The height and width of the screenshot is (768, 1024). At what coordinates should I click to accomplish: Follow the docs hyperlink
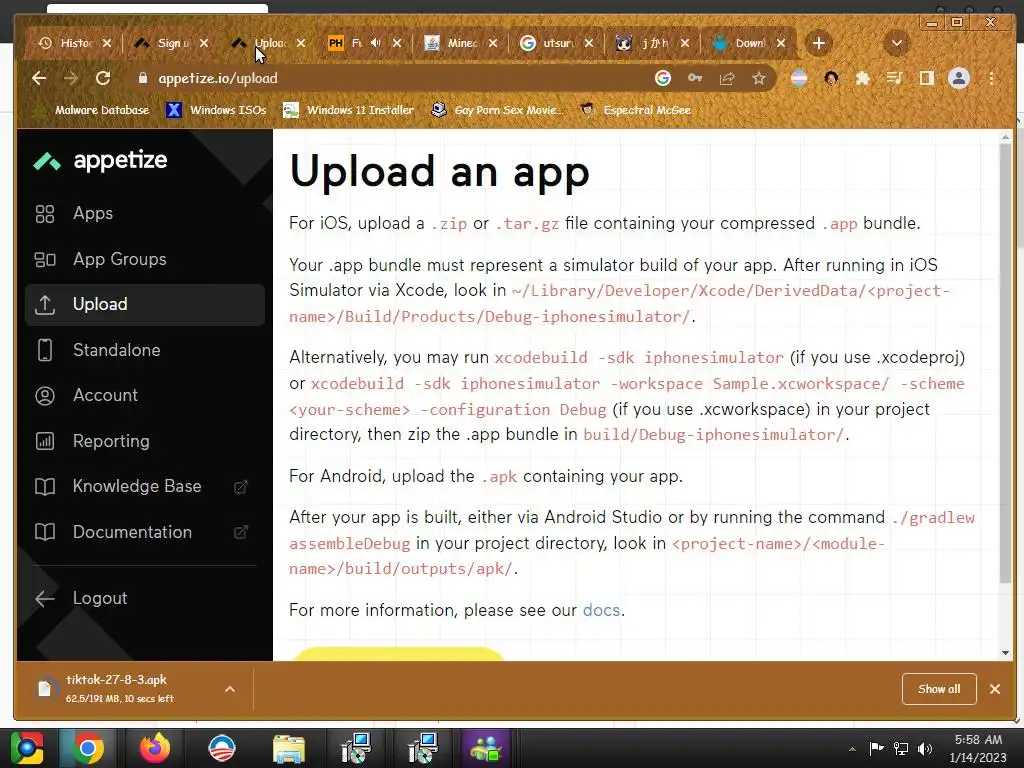601,610
